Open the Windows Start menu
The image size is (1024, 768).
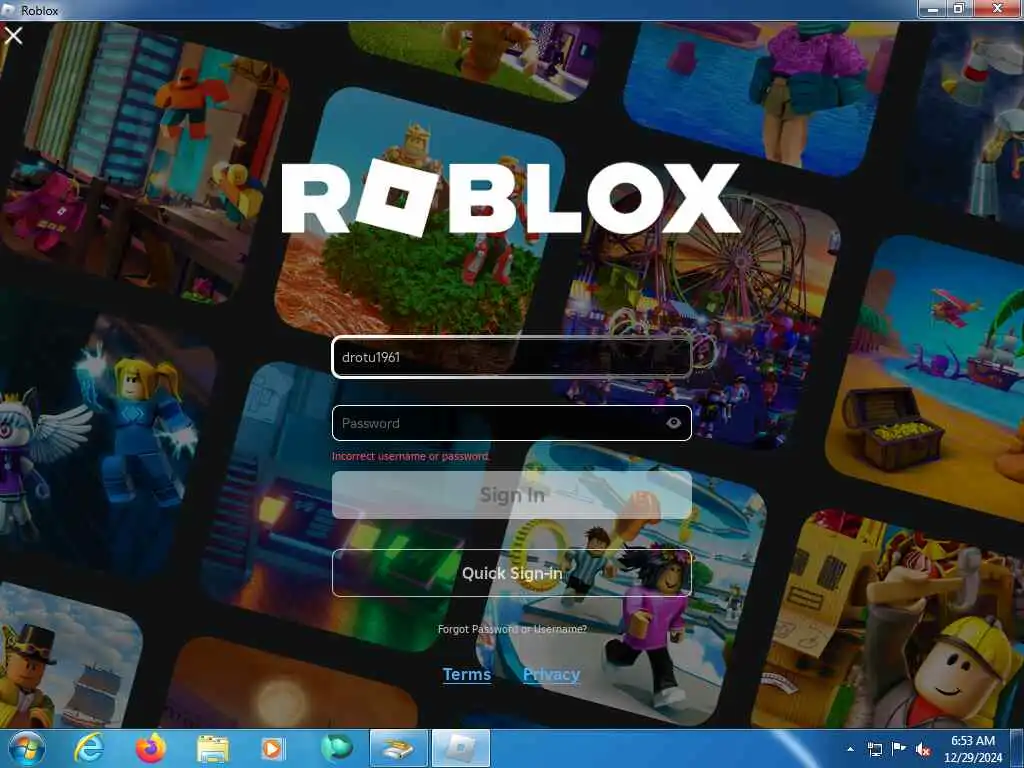[27, 748]
